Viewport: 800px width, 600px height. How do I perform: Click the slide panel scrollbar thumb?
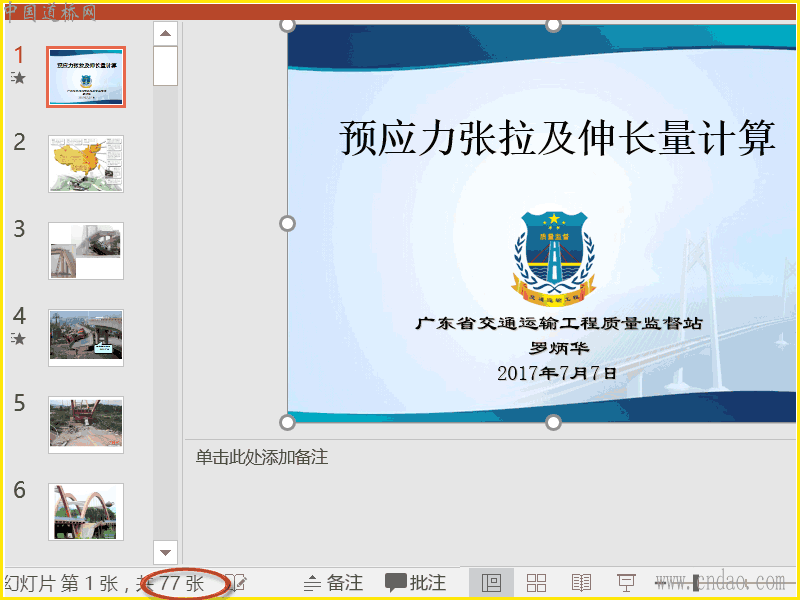[165, 66]
